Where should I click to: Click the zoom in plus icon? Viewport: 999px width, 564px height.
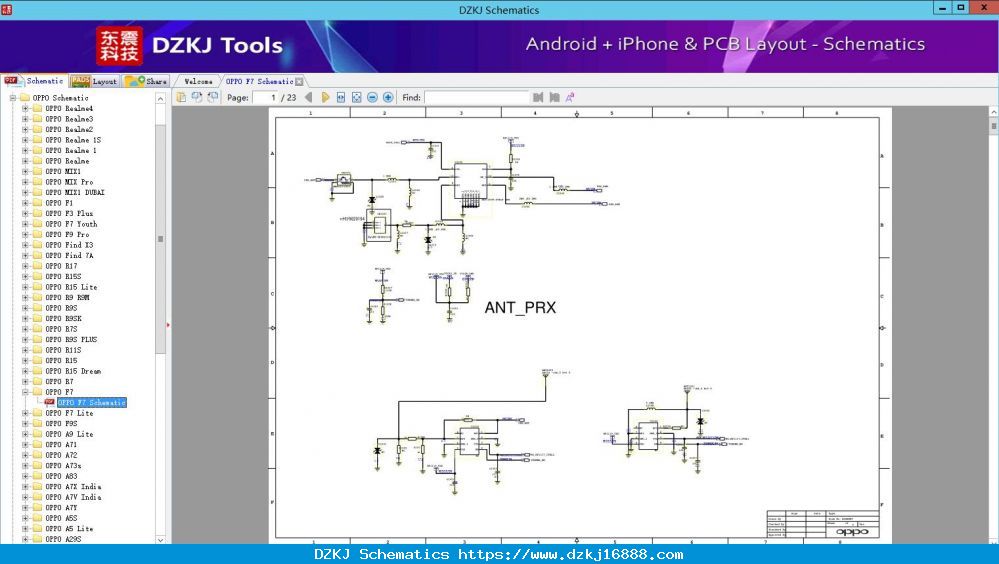(x=388, y=98)
